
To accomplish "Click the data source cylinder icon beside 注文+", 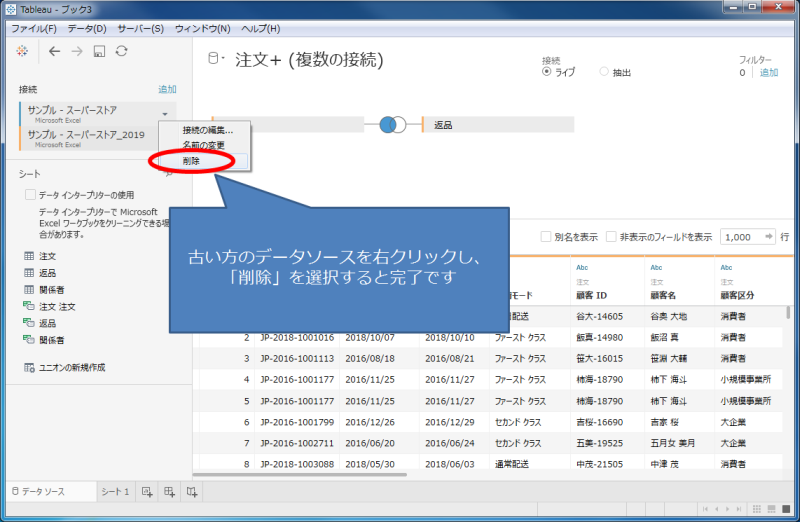I will (x=213, y=59).
